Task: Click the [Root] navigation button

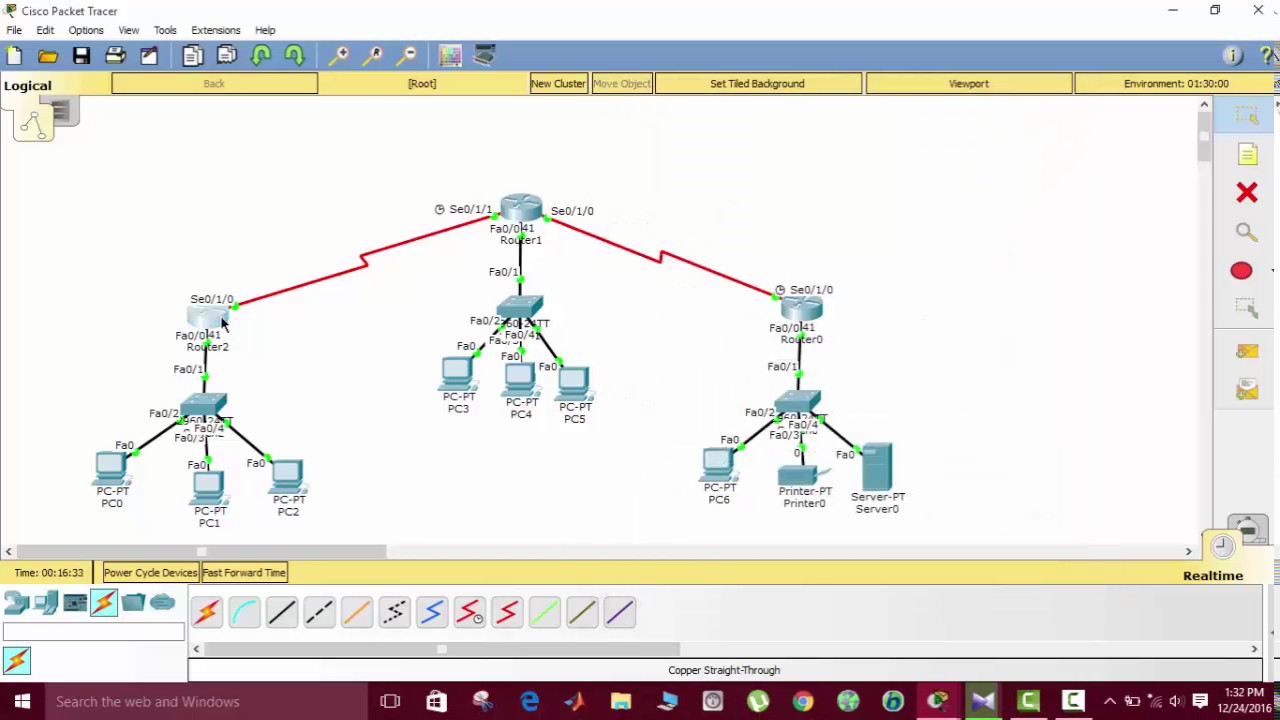Action: [x=422, y=84]
